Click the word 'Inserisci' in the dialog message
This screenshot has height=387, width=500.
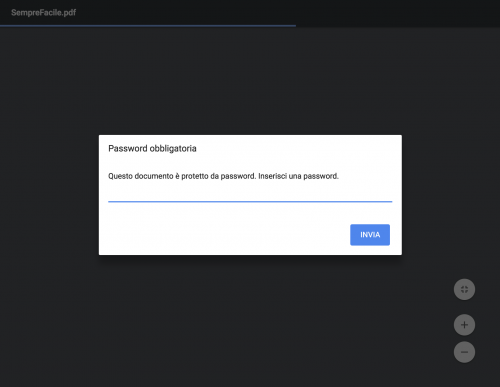(272, 176)
